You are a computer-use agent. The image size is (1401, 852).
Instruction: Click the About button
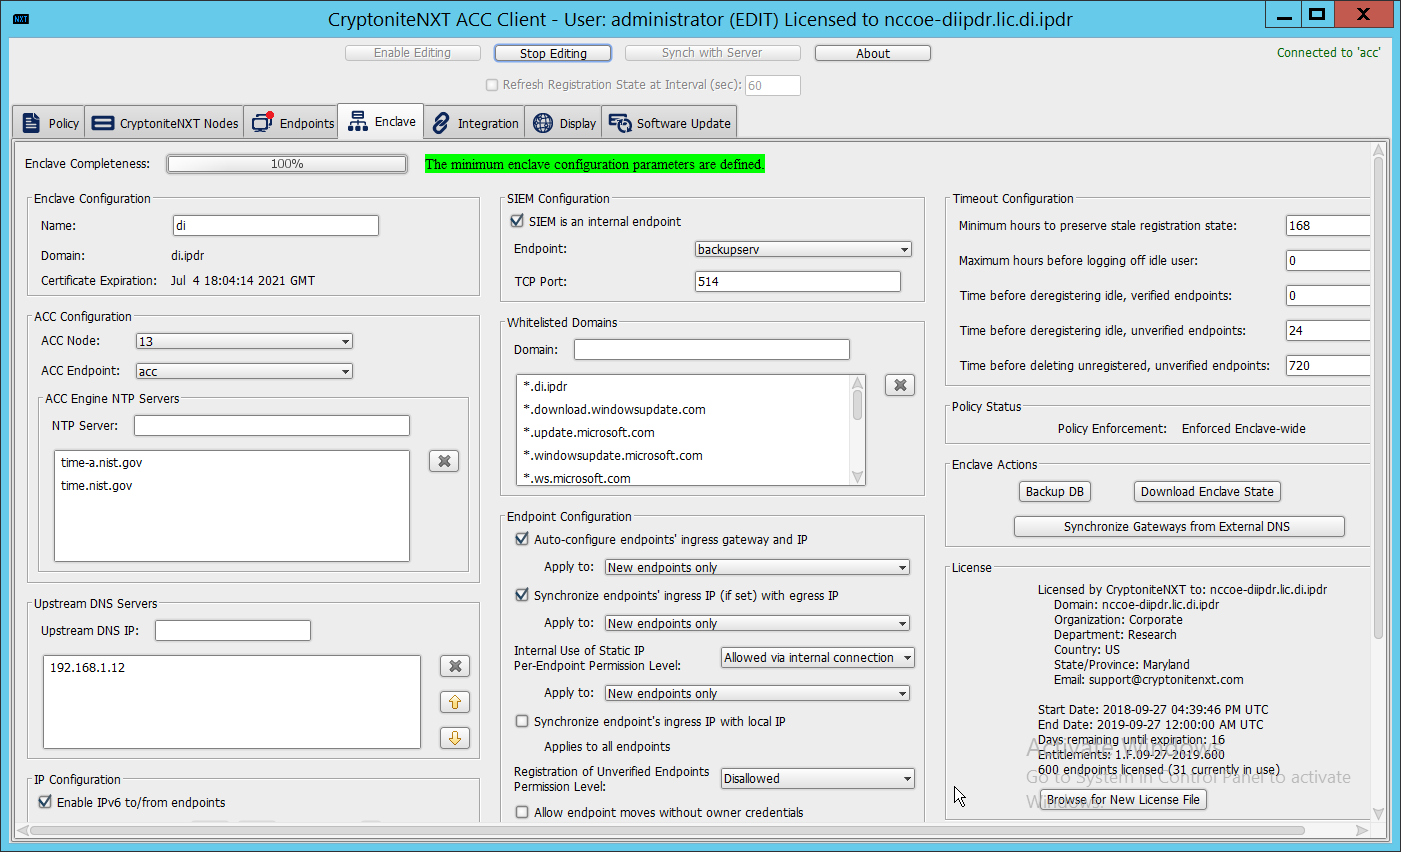pyautogui.click(x=873, y=53)
